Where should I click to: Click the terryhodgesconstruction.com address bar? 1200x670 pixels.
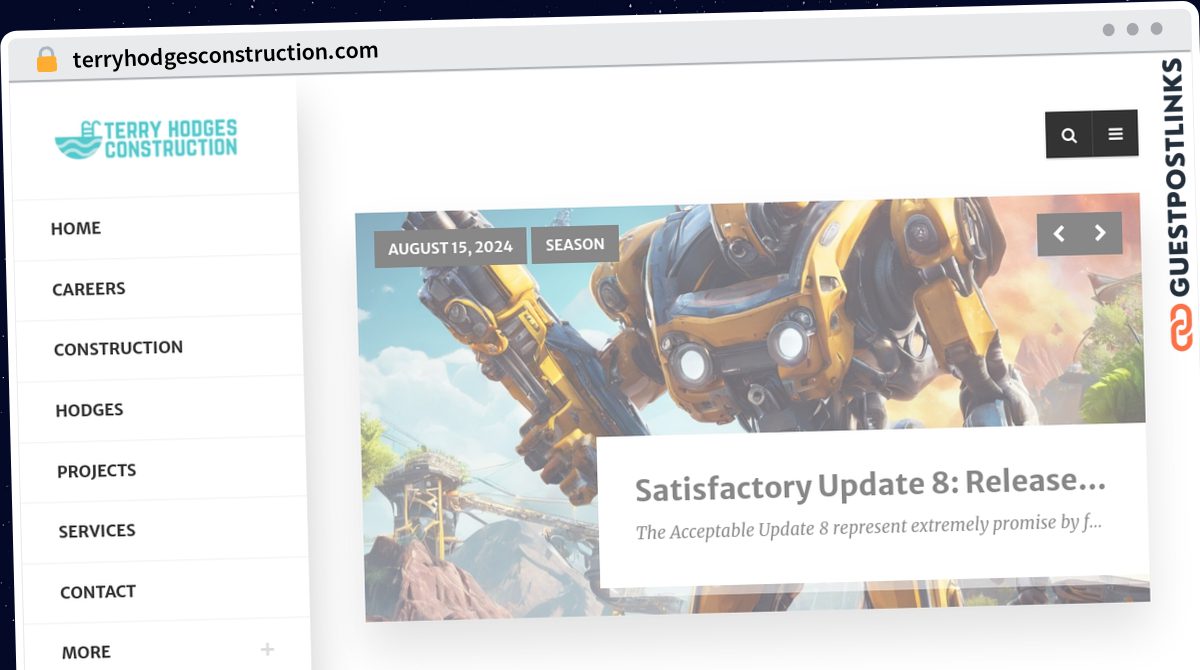225,55
